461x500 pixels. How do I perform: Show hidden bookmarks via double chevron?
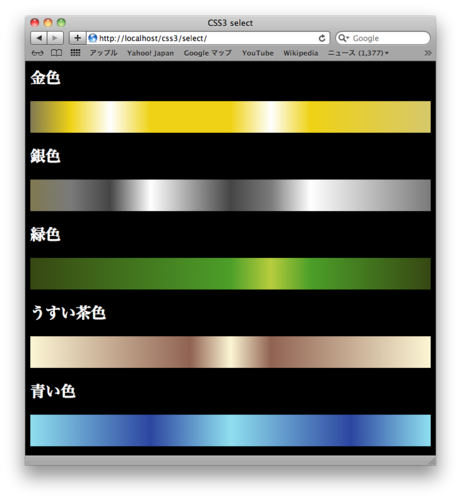tap(428, 53)
